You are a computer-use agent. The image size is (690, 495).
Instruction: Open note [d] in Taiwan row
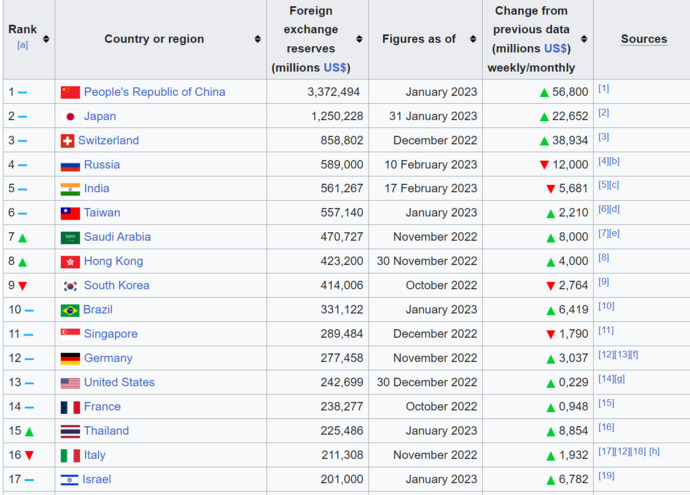614,209
